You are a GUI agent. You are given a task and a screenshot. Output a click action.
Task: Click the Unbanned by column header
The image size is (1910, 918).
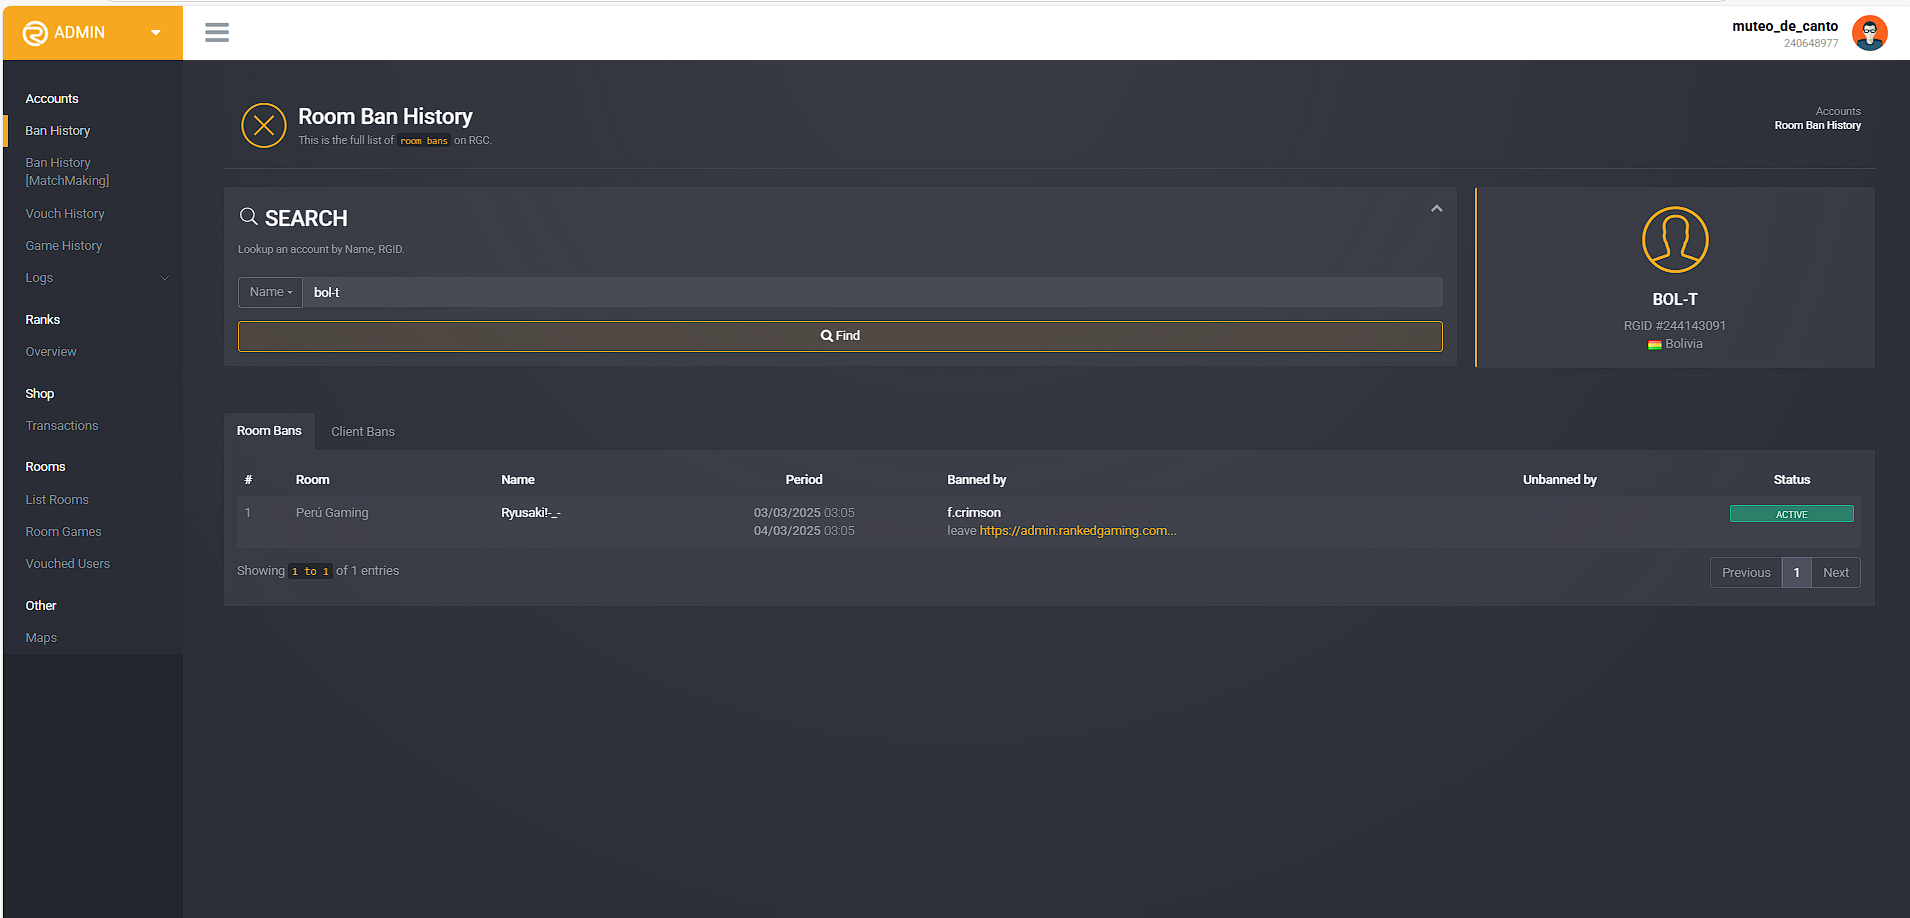point(1560,480)
